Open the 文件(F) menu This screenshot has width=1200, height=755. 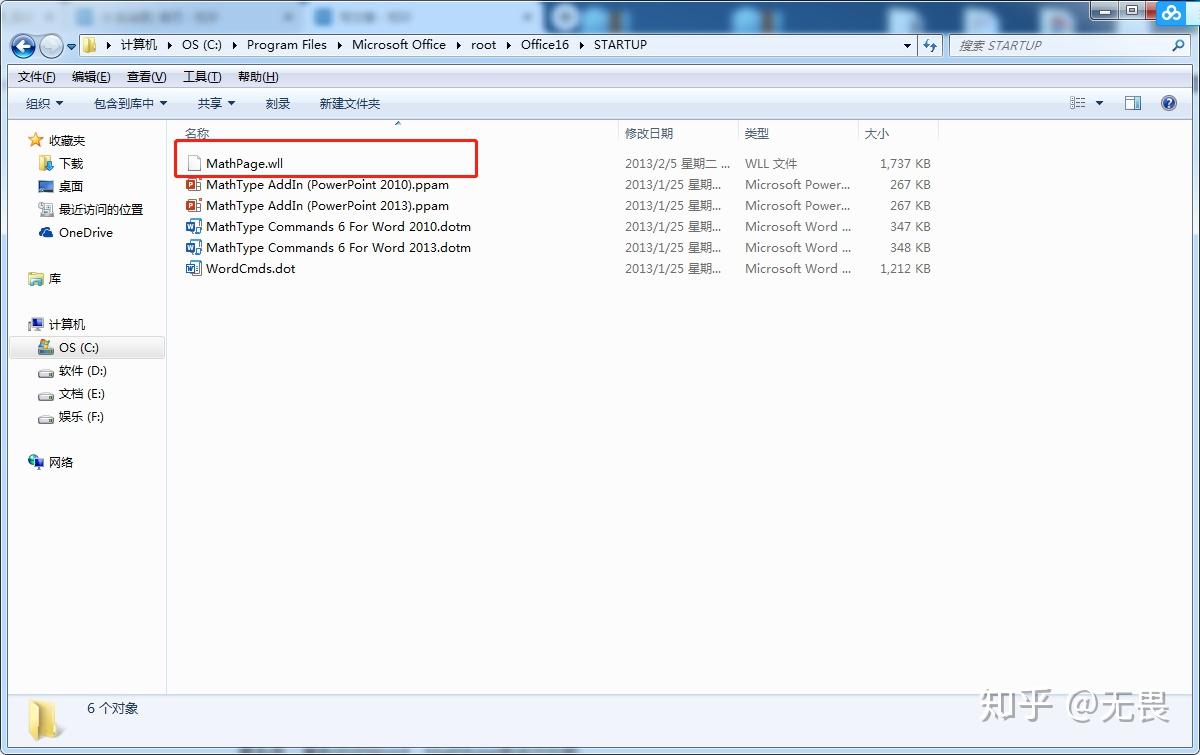click(37, 77)
